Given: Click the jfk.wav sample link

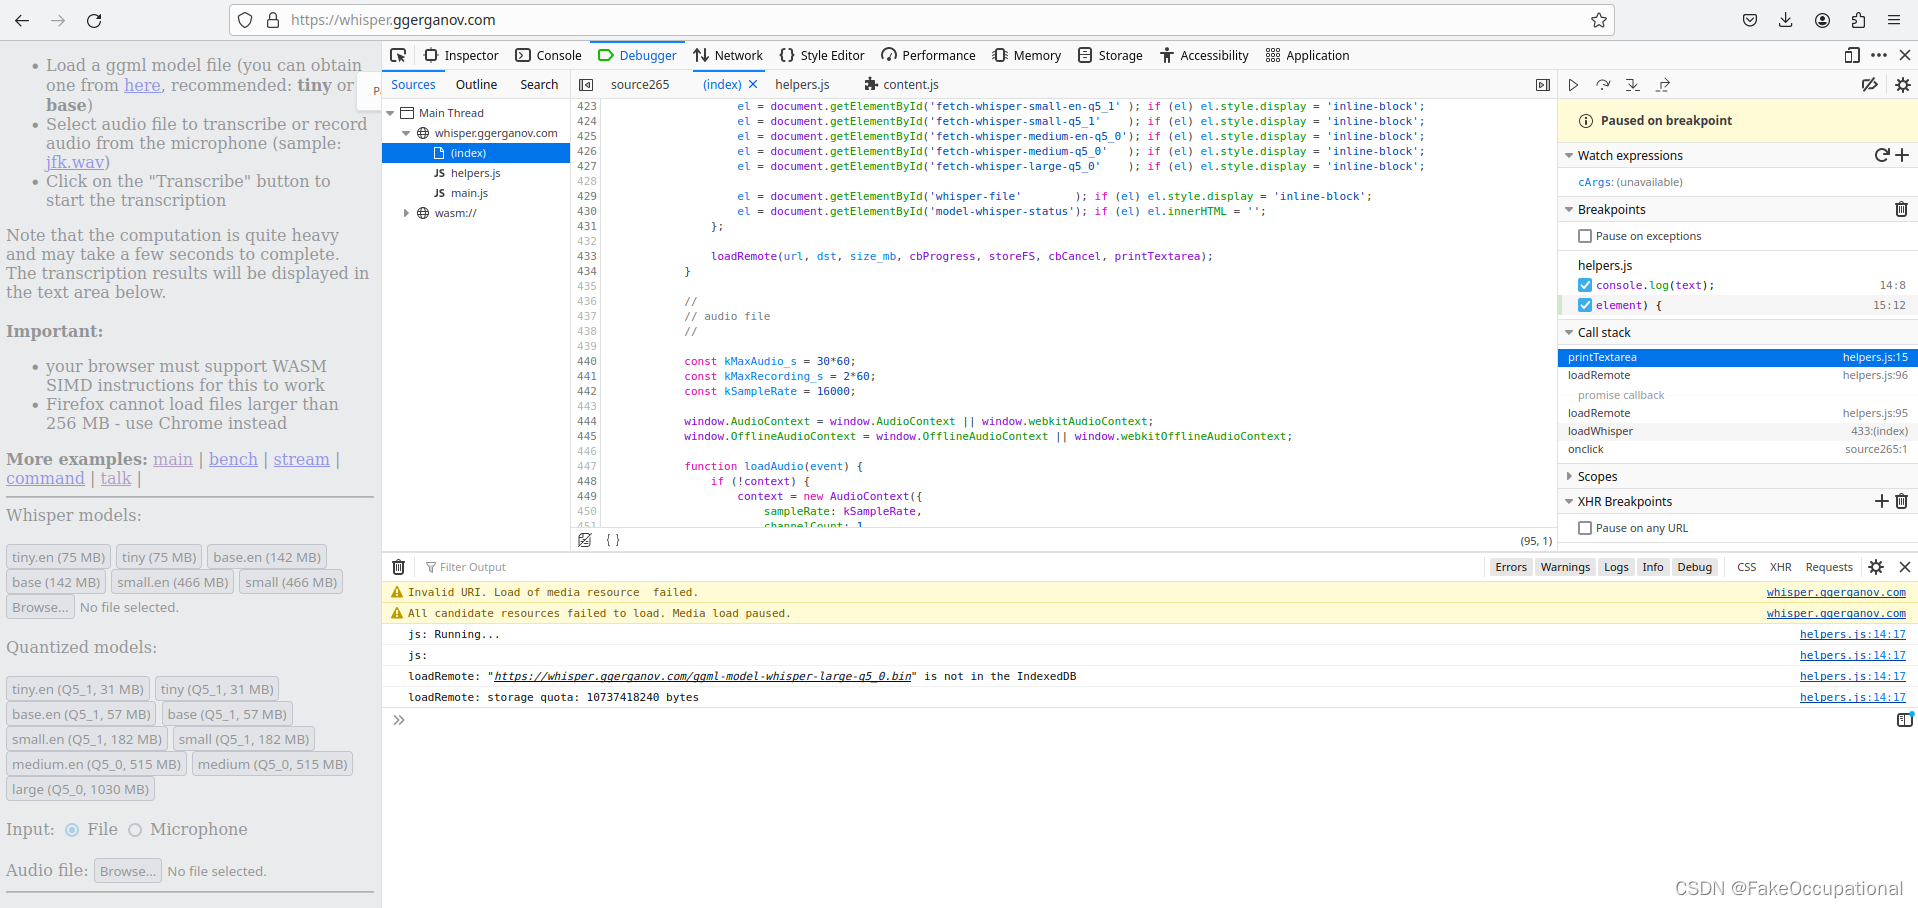Looking at the screenshot, I should click(x=75, y=162).
